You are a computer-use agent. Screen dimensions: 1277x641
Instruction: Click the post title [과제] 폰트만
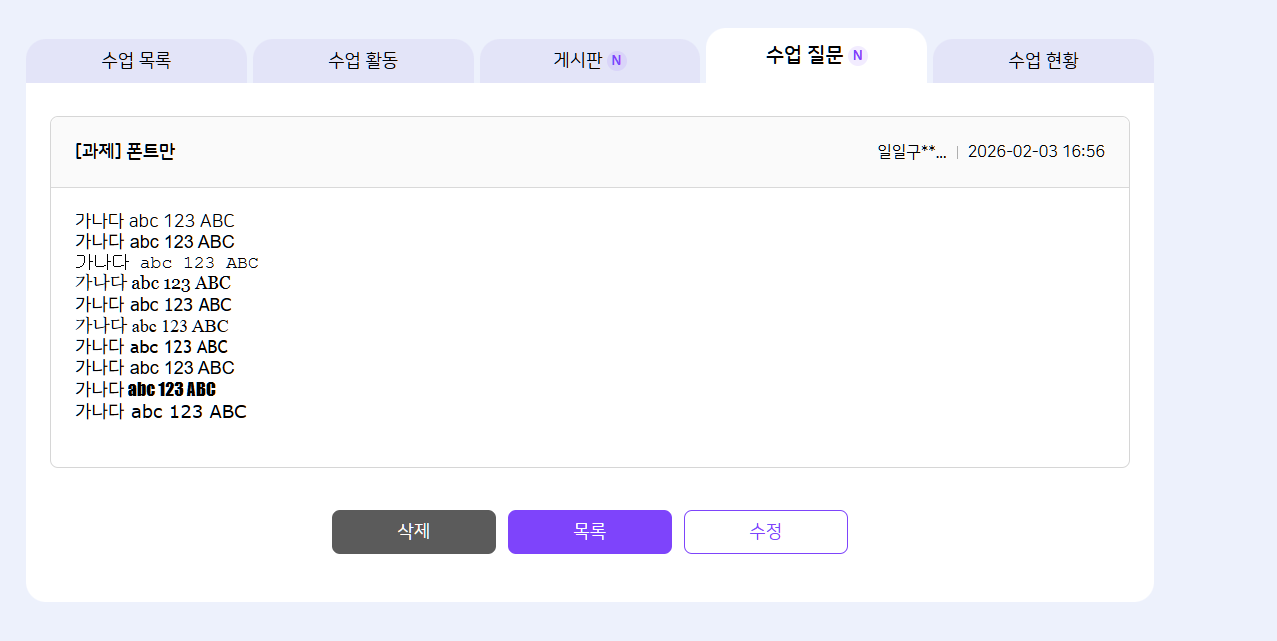point(125,152)
